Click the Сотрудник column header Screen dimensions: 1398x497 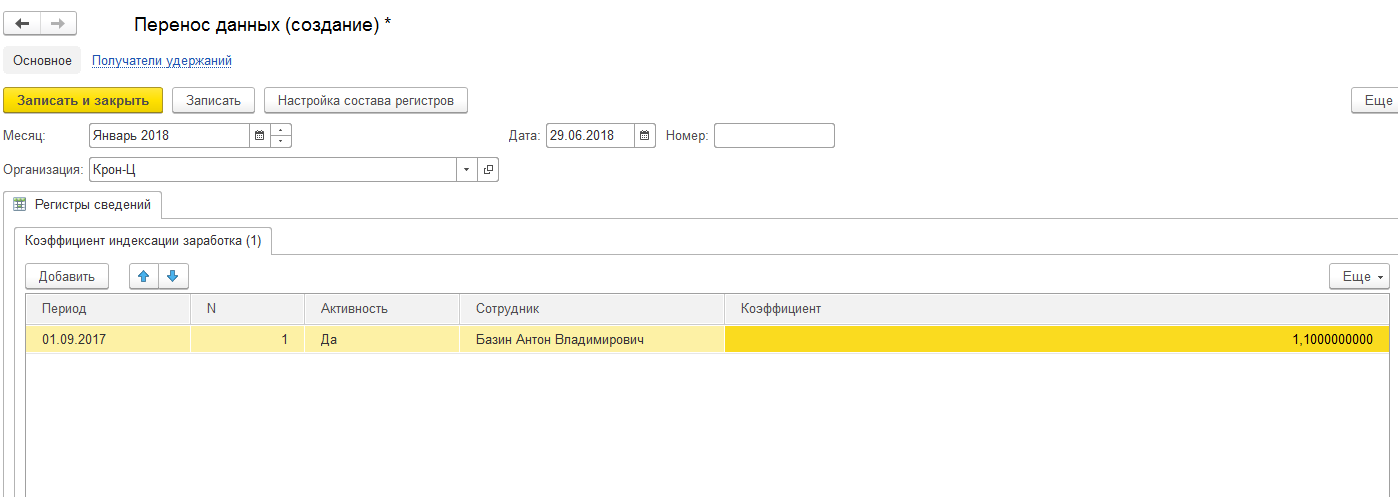pos(592,309)
